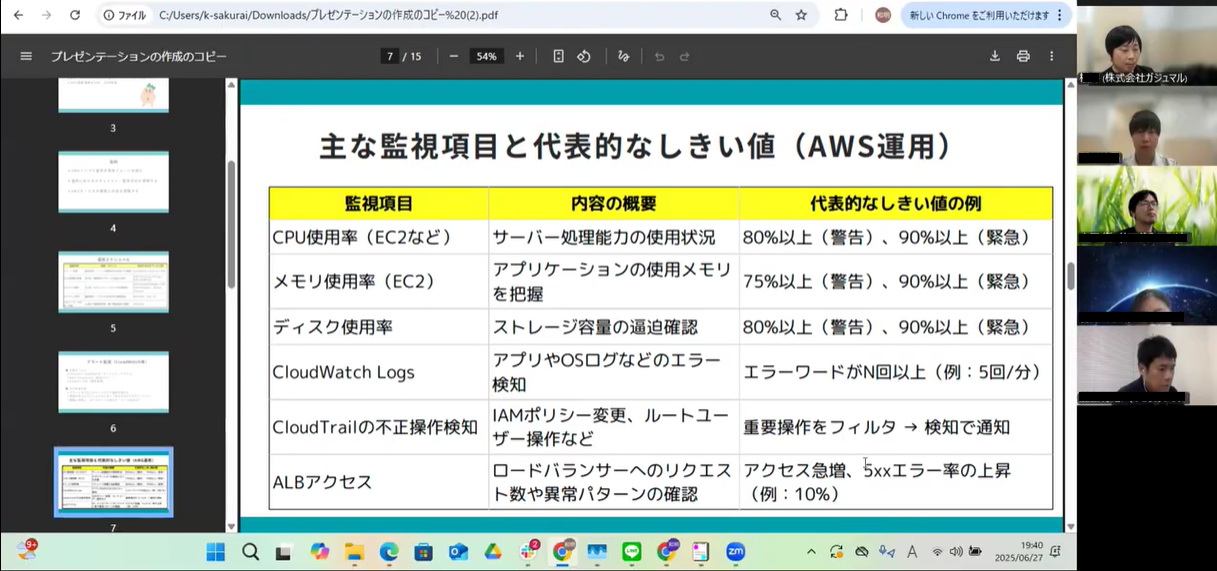Open the browser zoom magnifier icon

776,15
